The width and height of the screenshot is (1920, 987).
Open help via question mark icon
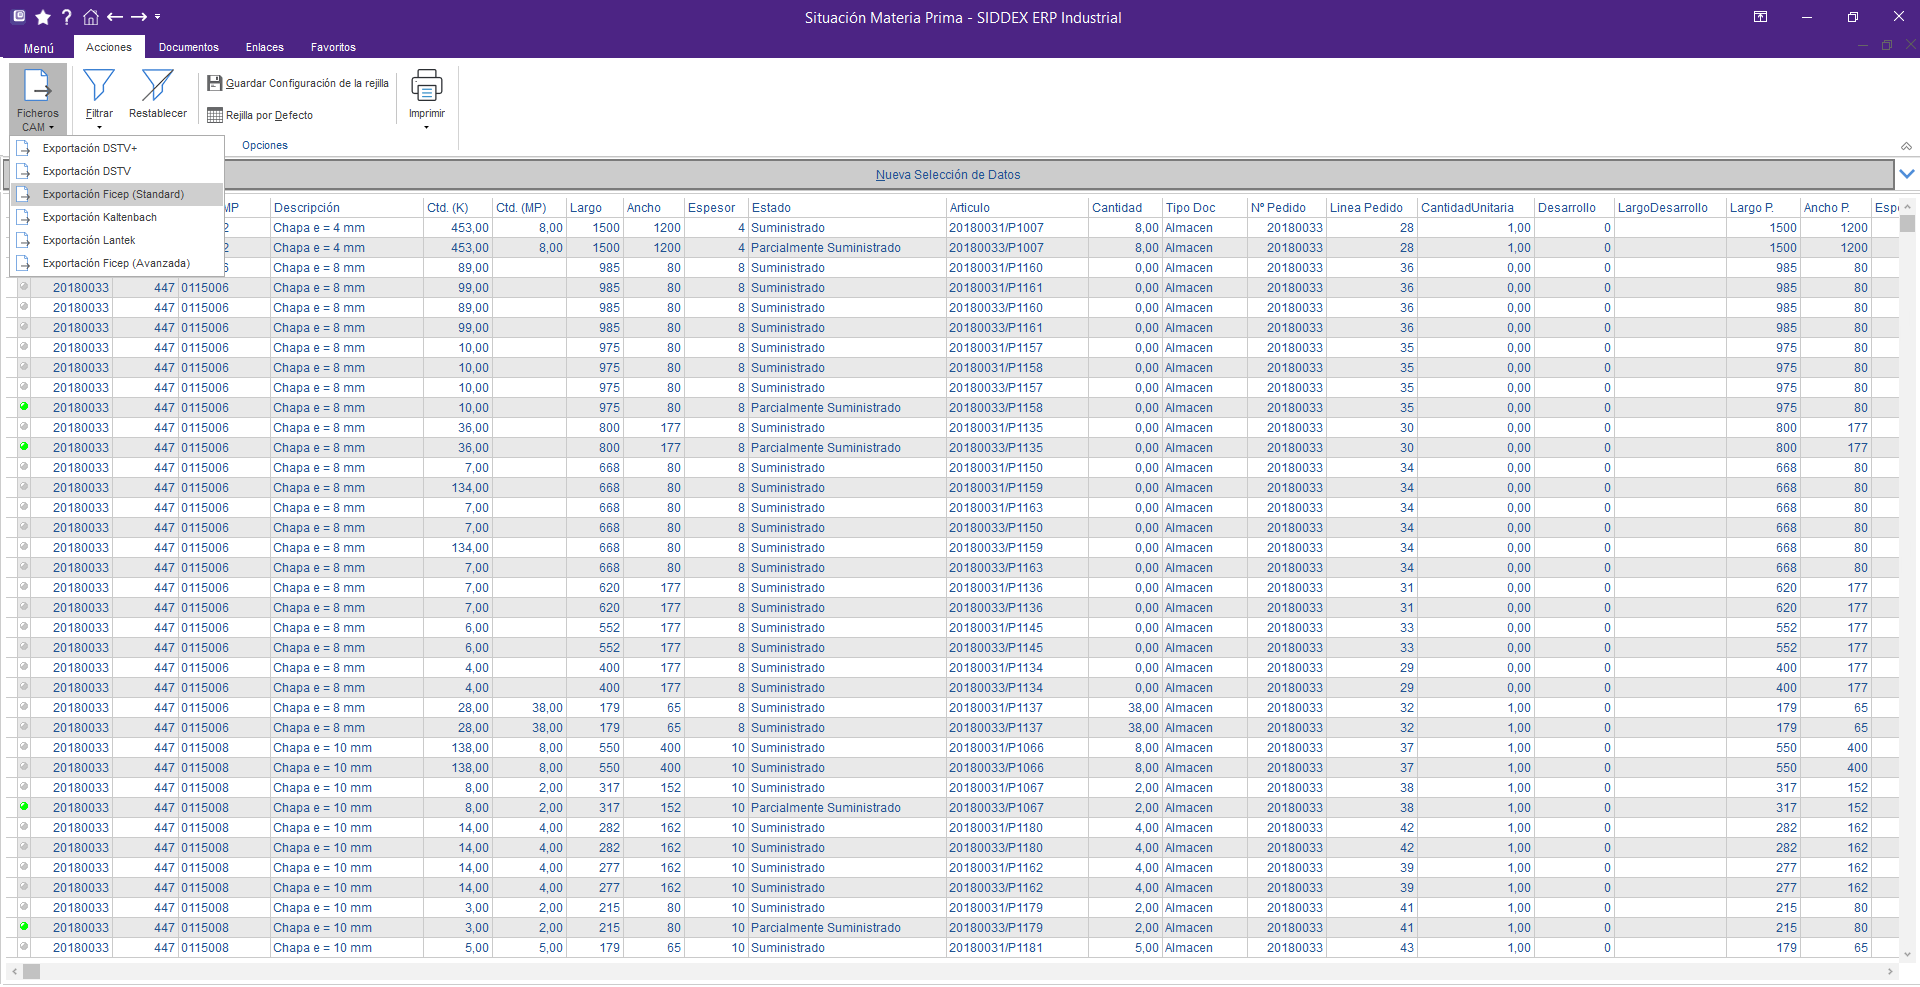click(66, 17)
